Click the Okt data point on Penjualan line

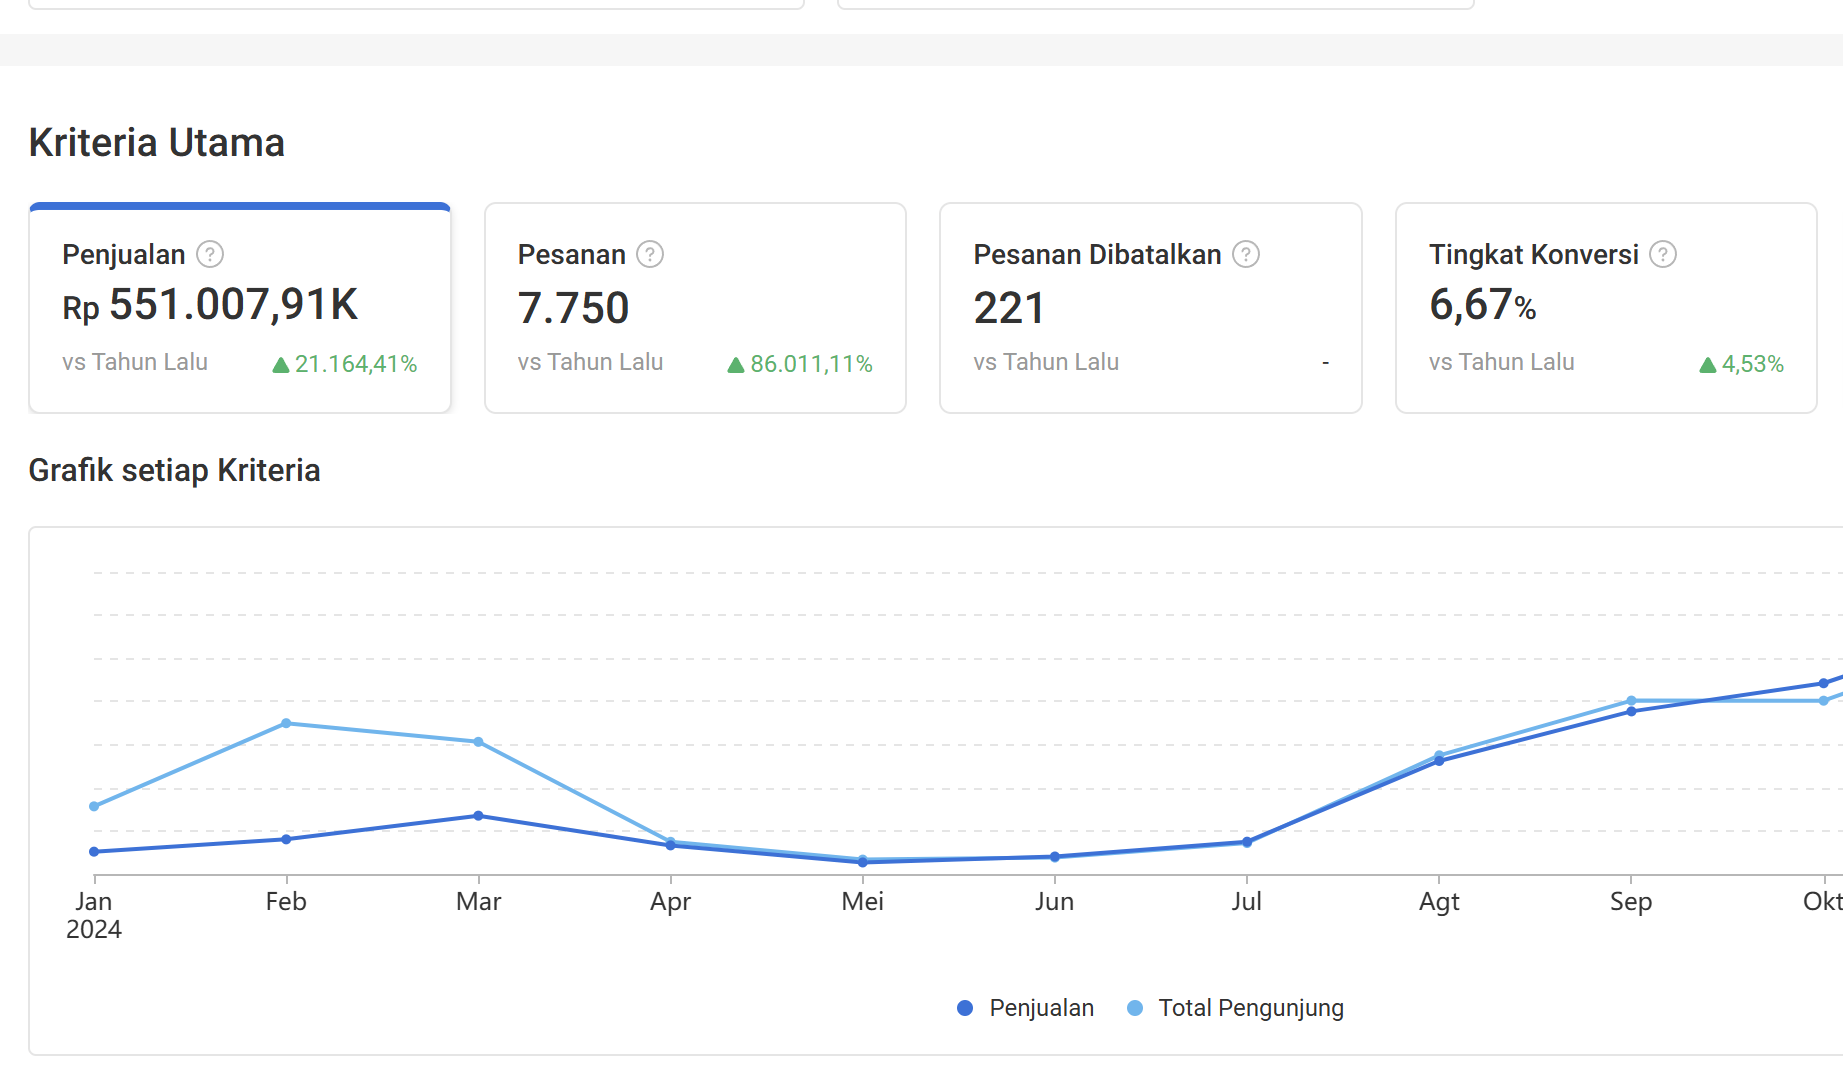(x=1823, y=684)
